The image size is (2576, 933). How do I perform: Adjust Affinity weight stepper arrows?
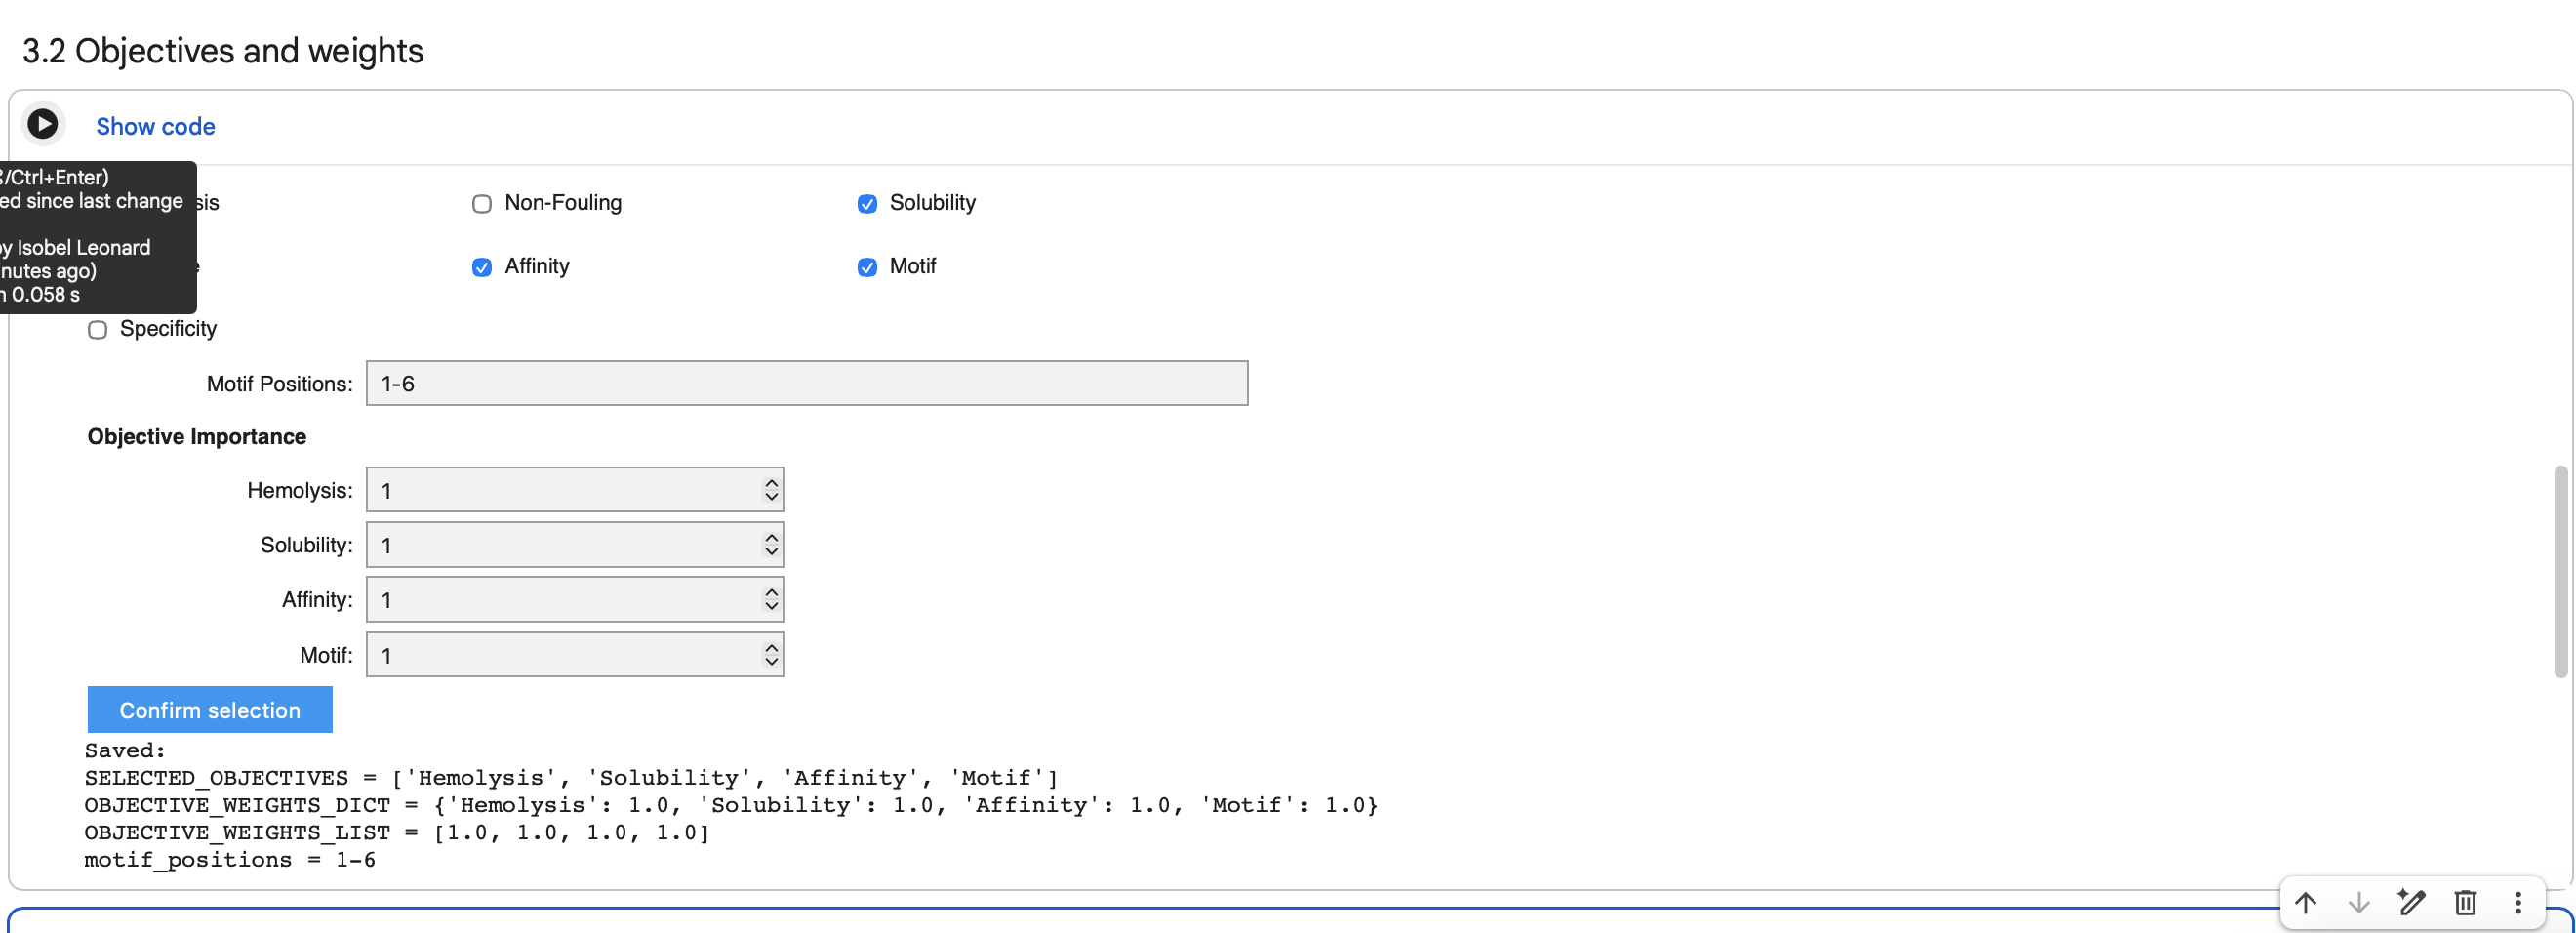tap(771, 600)
